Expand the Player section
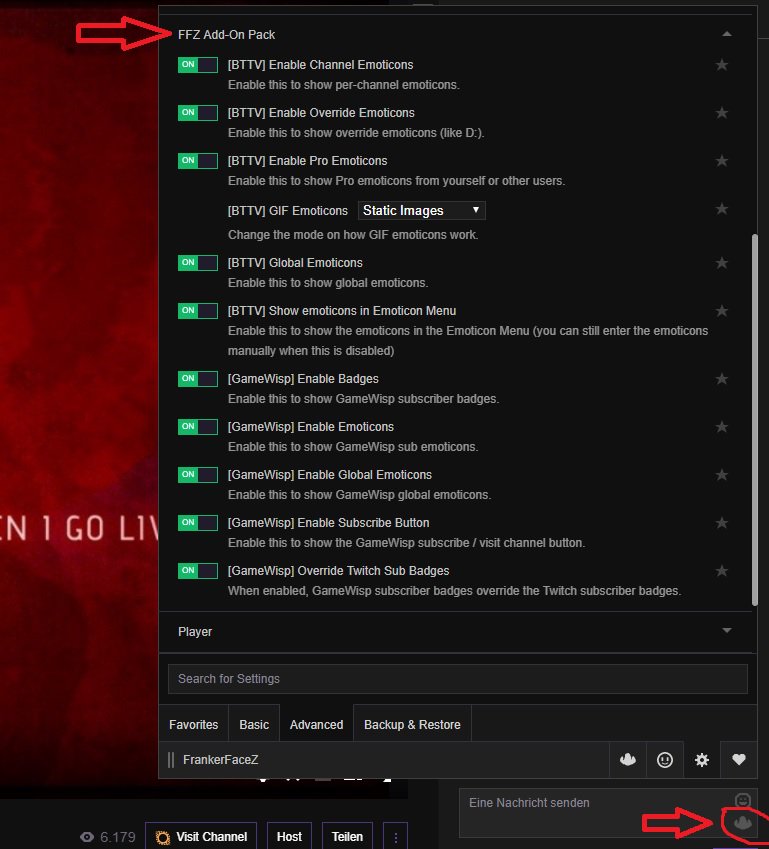Image resolution: width=769 pixels, height=849 pixels. tap(727, 630)
